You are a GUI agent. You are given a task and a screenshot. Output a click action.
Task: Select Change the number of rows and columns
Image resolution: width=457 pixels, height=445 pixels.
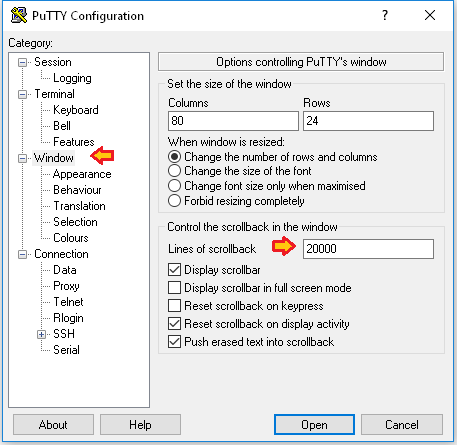[x=273, y=157]
